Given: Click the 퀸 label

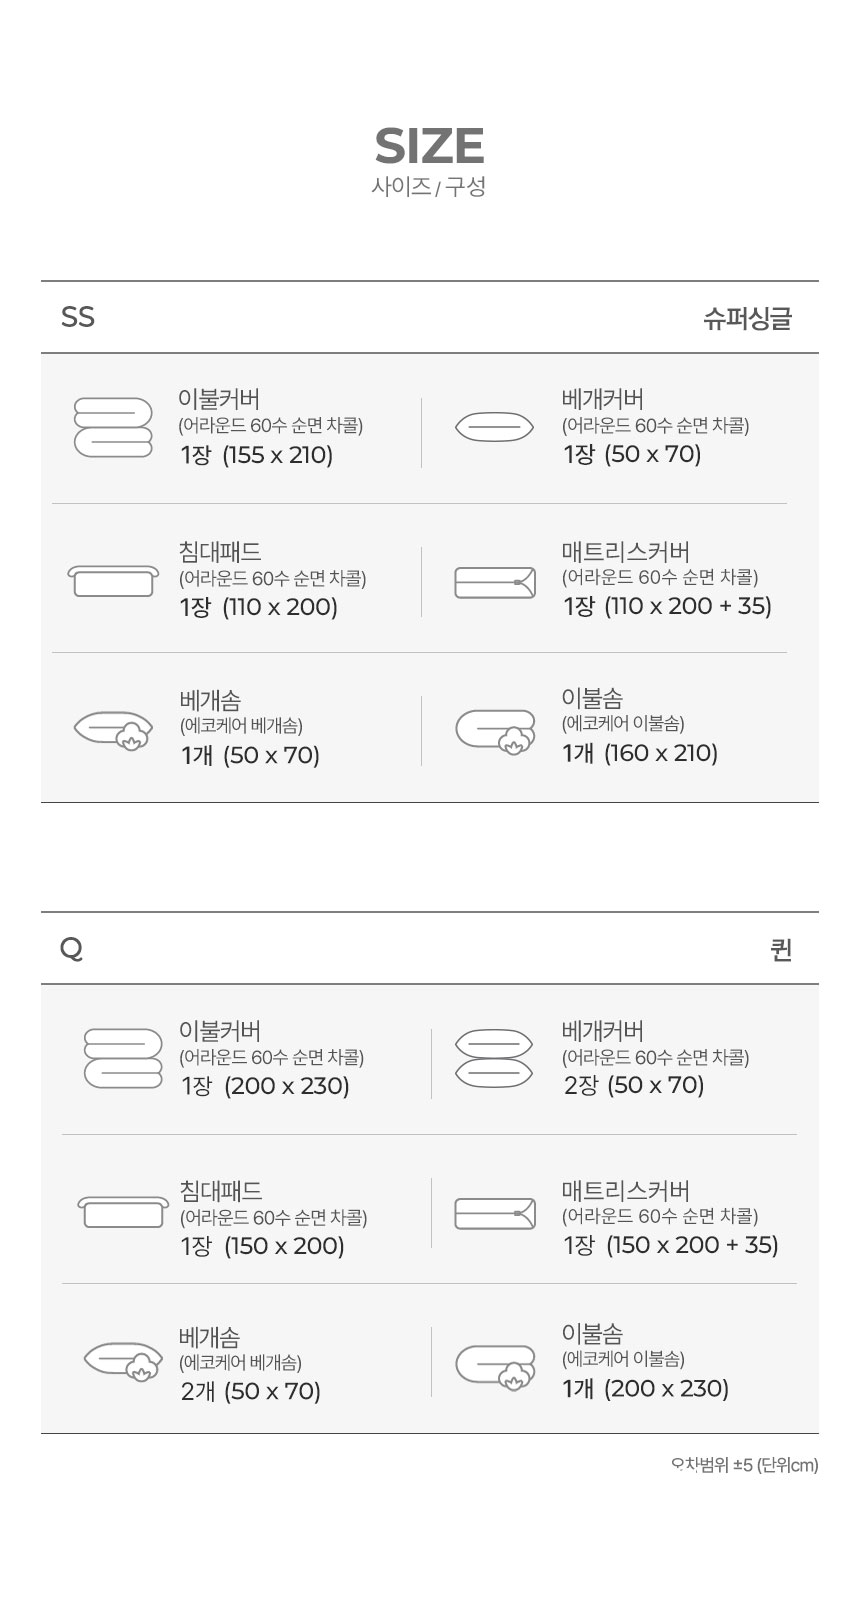Looking at the screenshot, I should (781, 949).
